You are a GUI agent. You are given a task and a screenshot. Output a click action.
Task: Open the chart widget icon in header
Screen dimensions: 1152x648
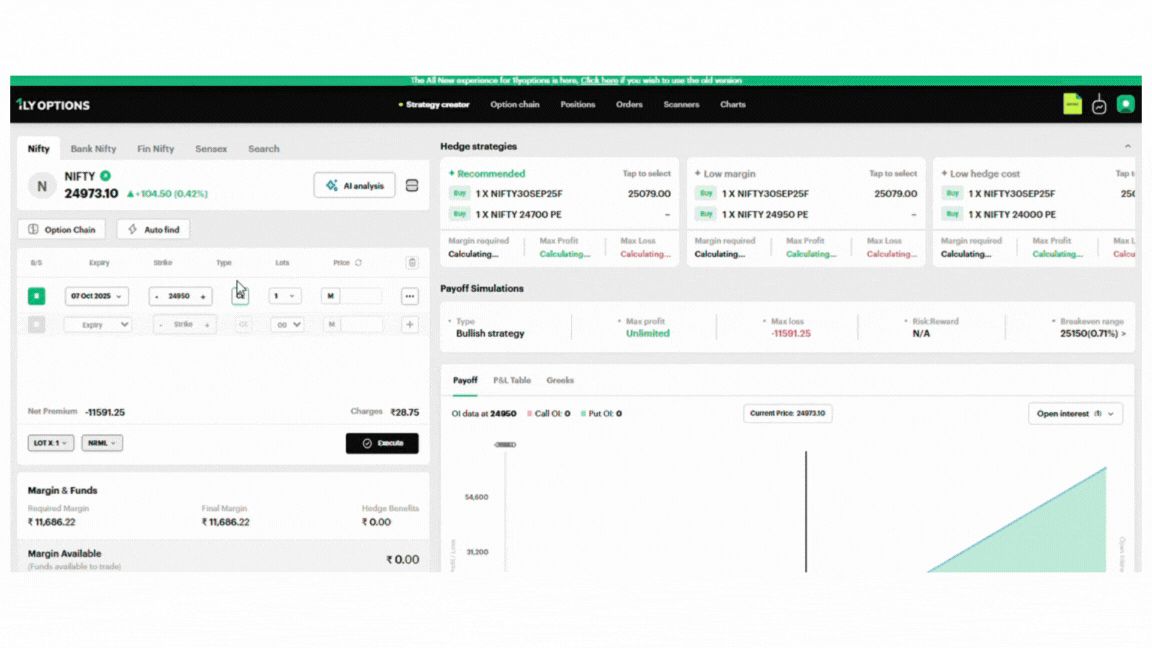(1099, 104)
